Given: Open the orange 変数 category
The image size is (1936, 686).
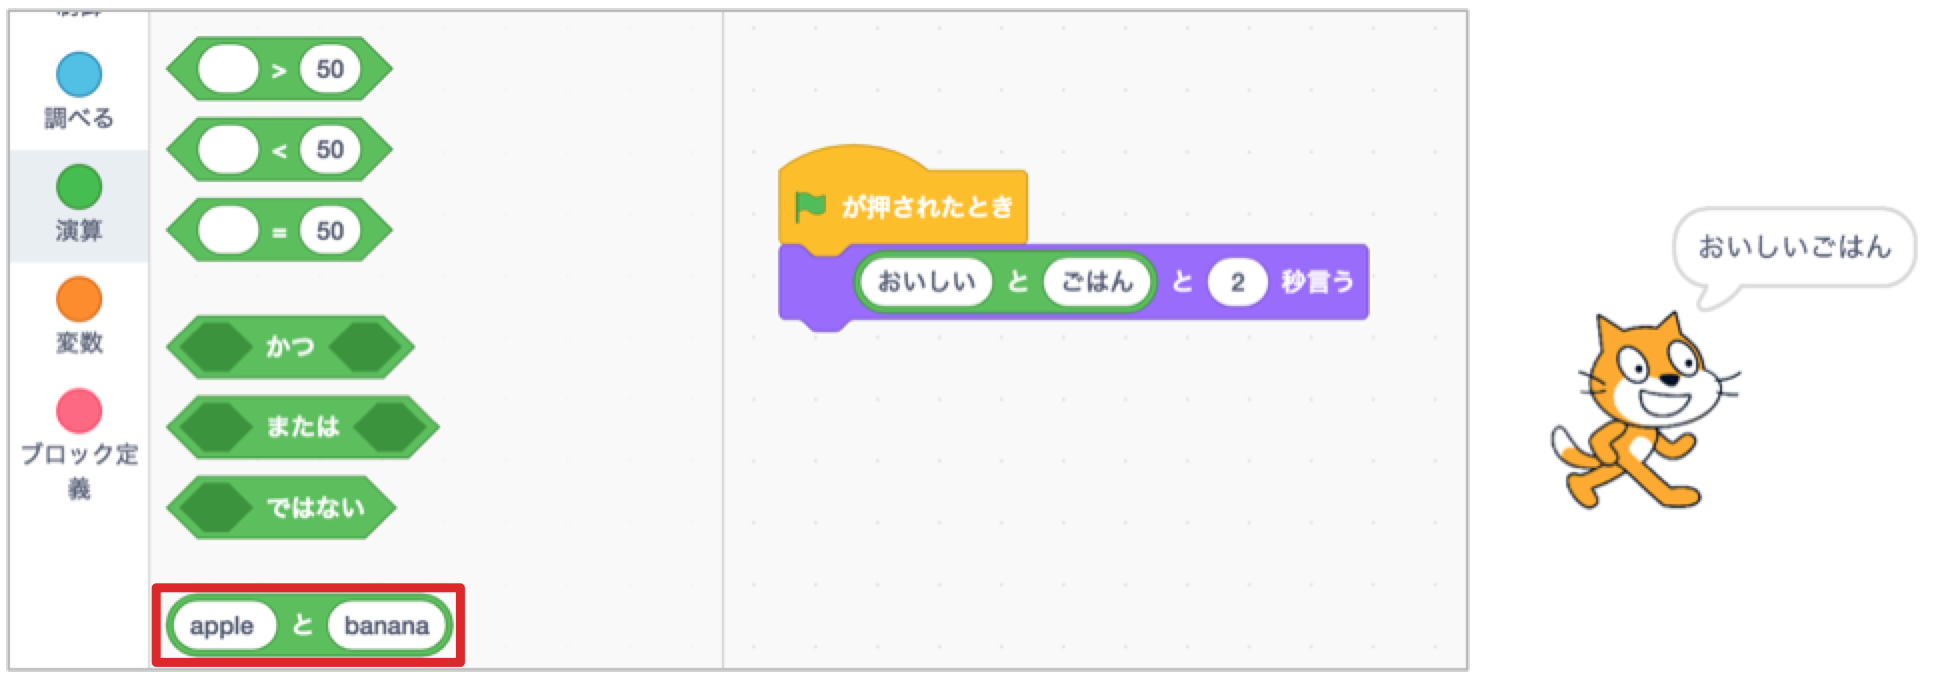Looking at the screenshot, I should (x=79, y=300).
